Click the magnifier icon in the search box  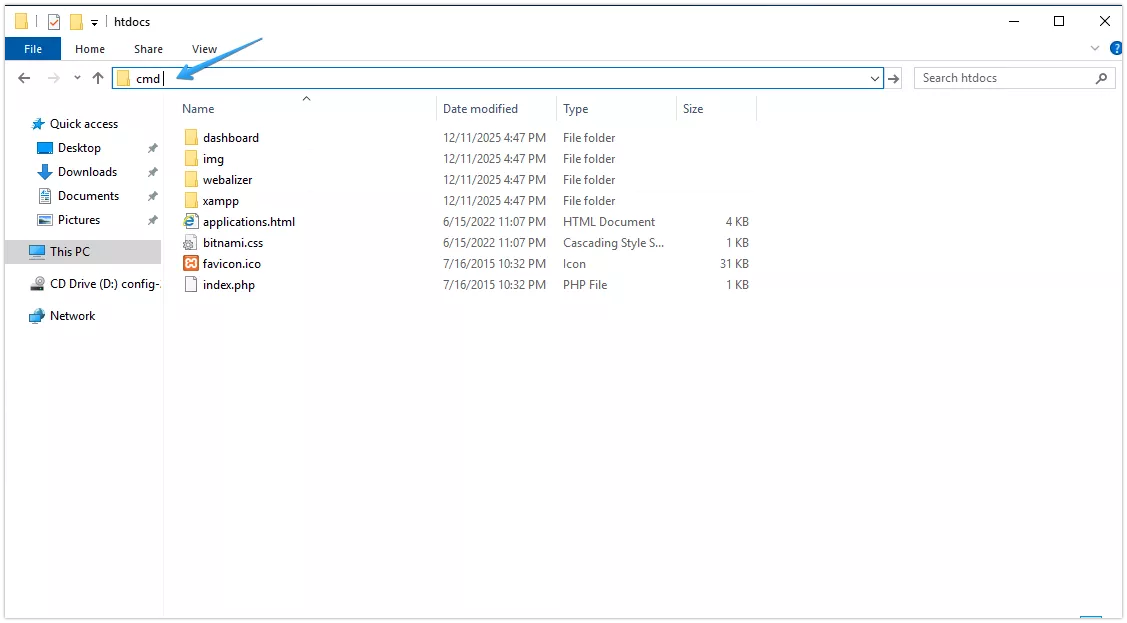pyautogui.click(x=1100, y=77)
